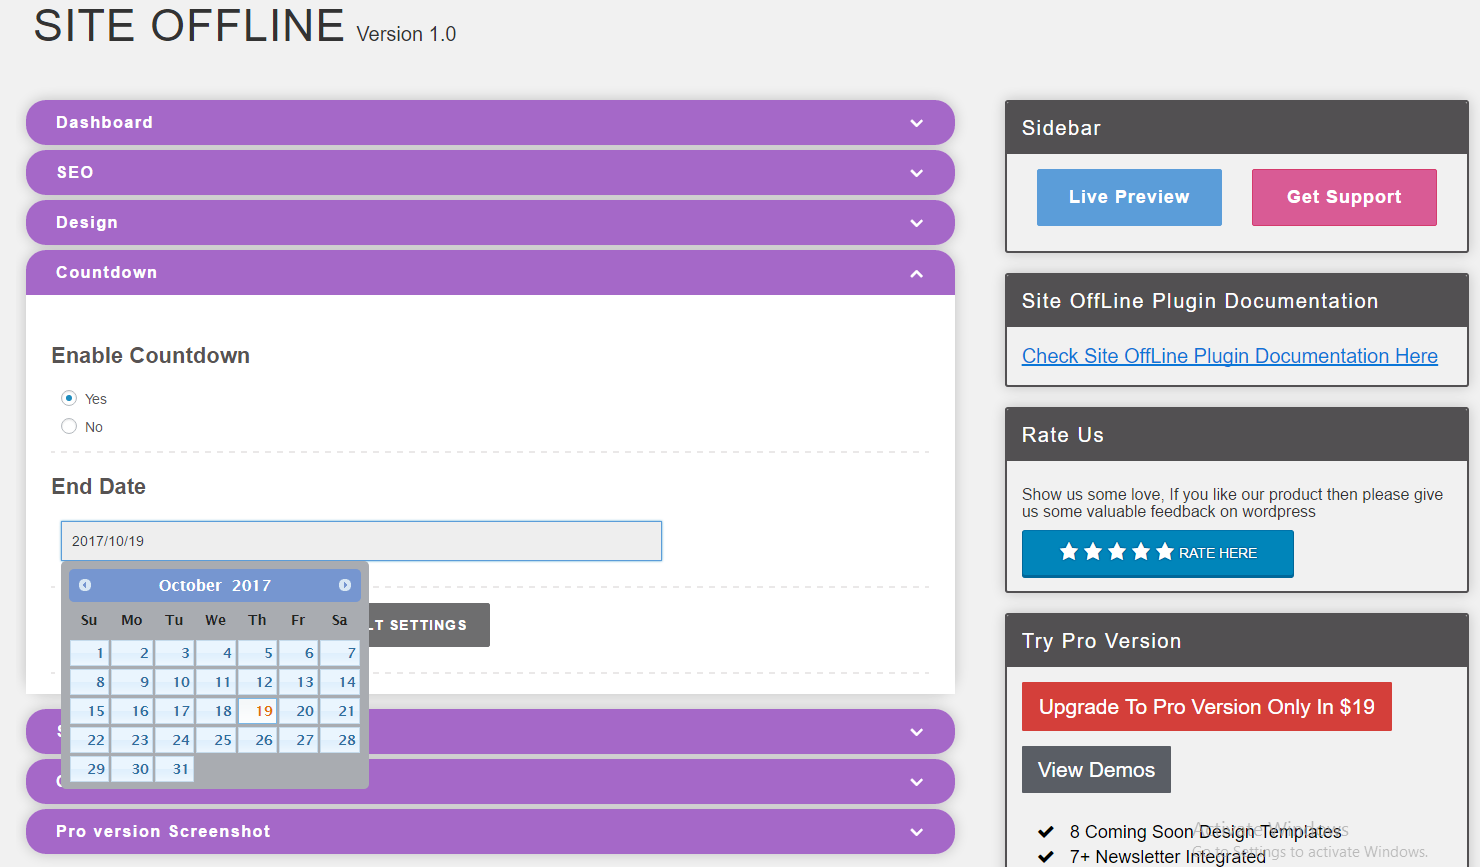This screenshot has height=867, width=1480.
Task: Select highlighted October 19 in calendar
Action: (x=257, y=711)
